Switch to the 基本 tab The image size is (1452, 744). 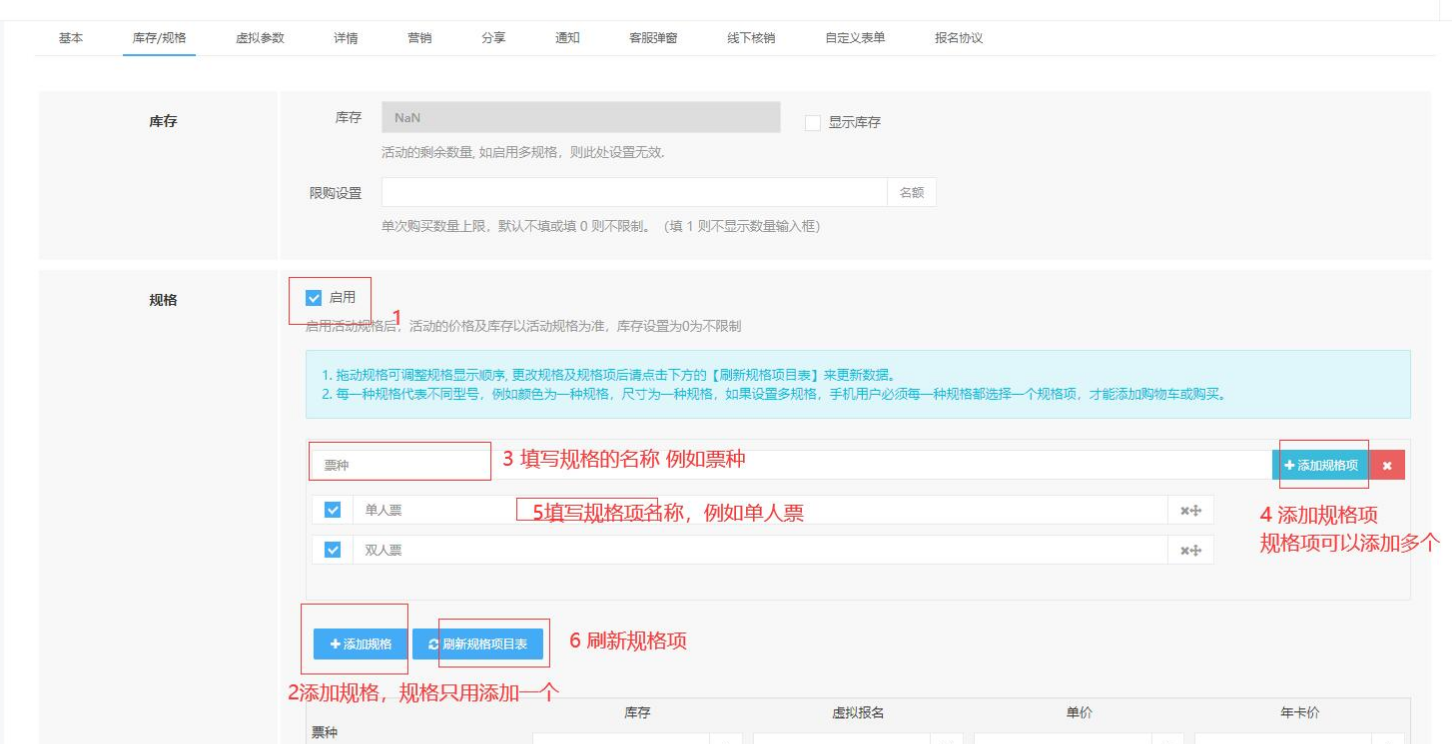point(70,38)
